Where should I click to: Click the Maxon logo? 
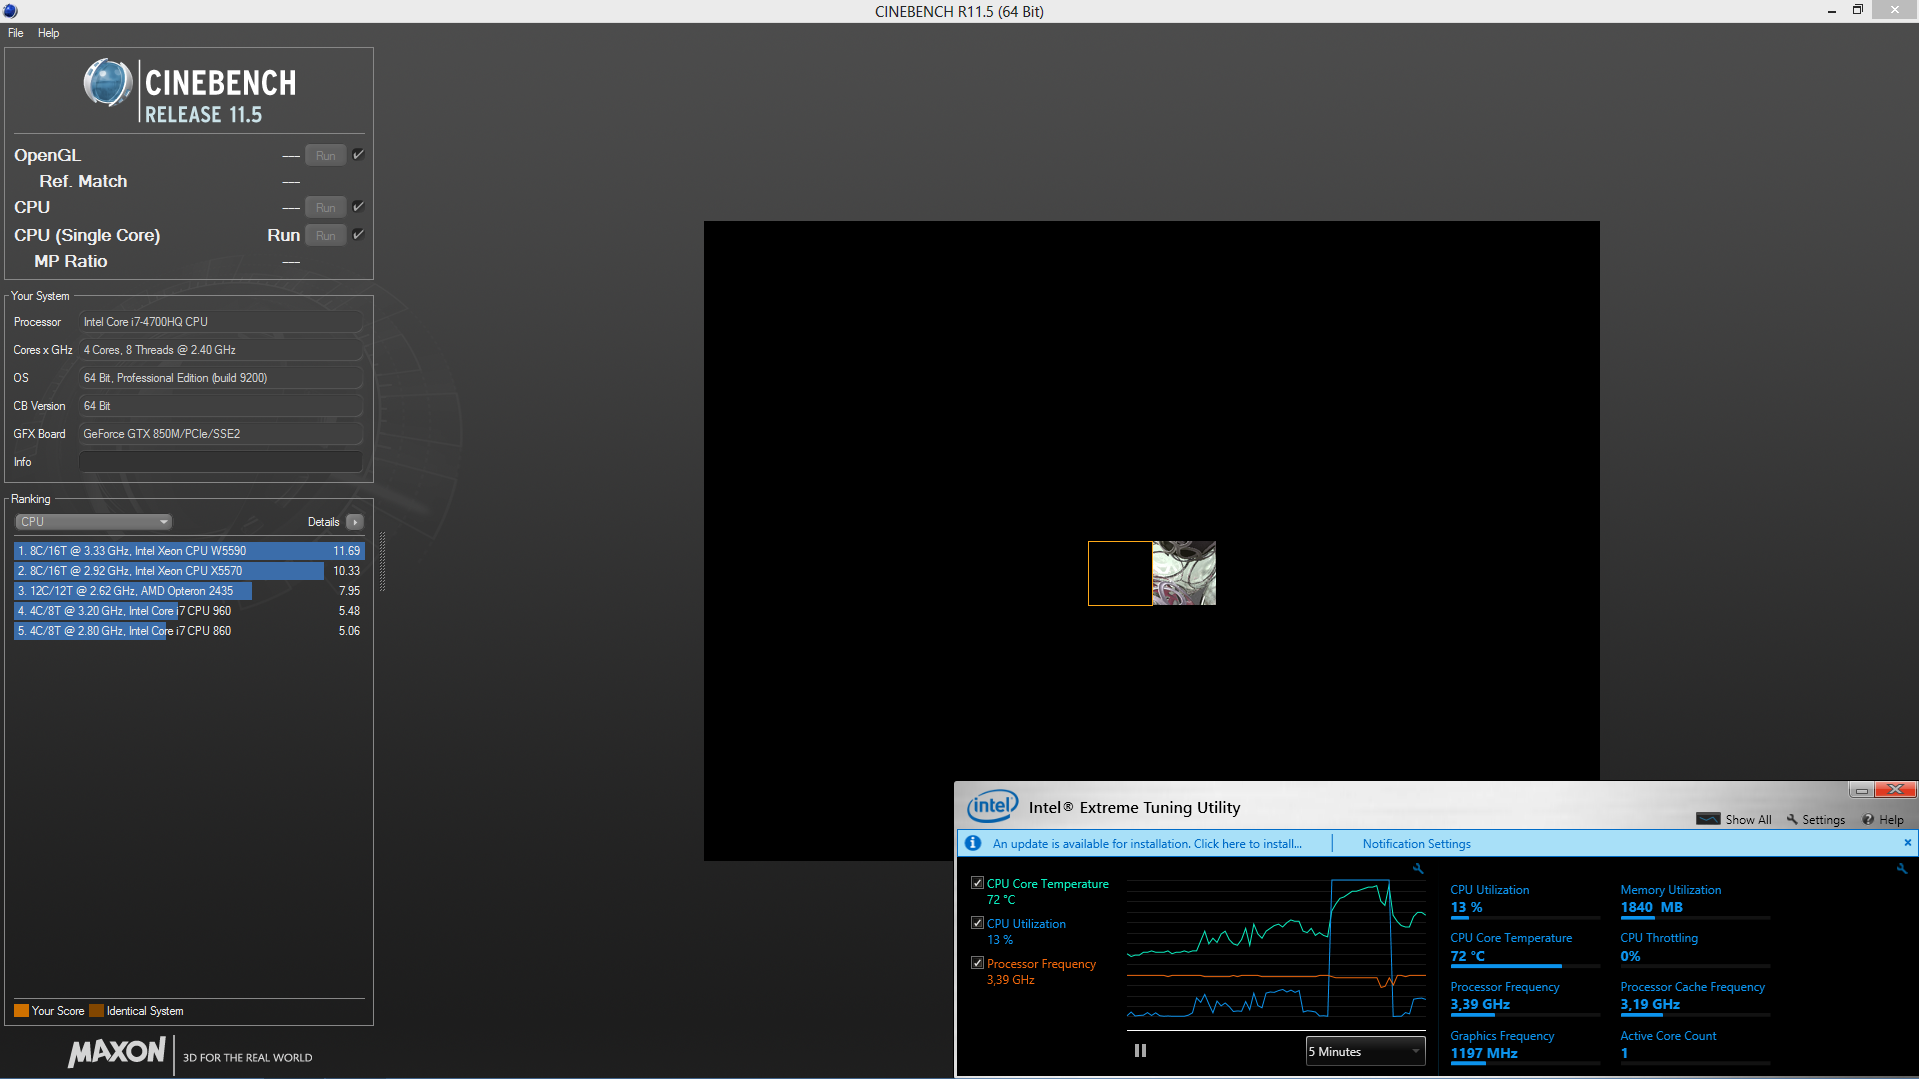[x=117, y=1052]
